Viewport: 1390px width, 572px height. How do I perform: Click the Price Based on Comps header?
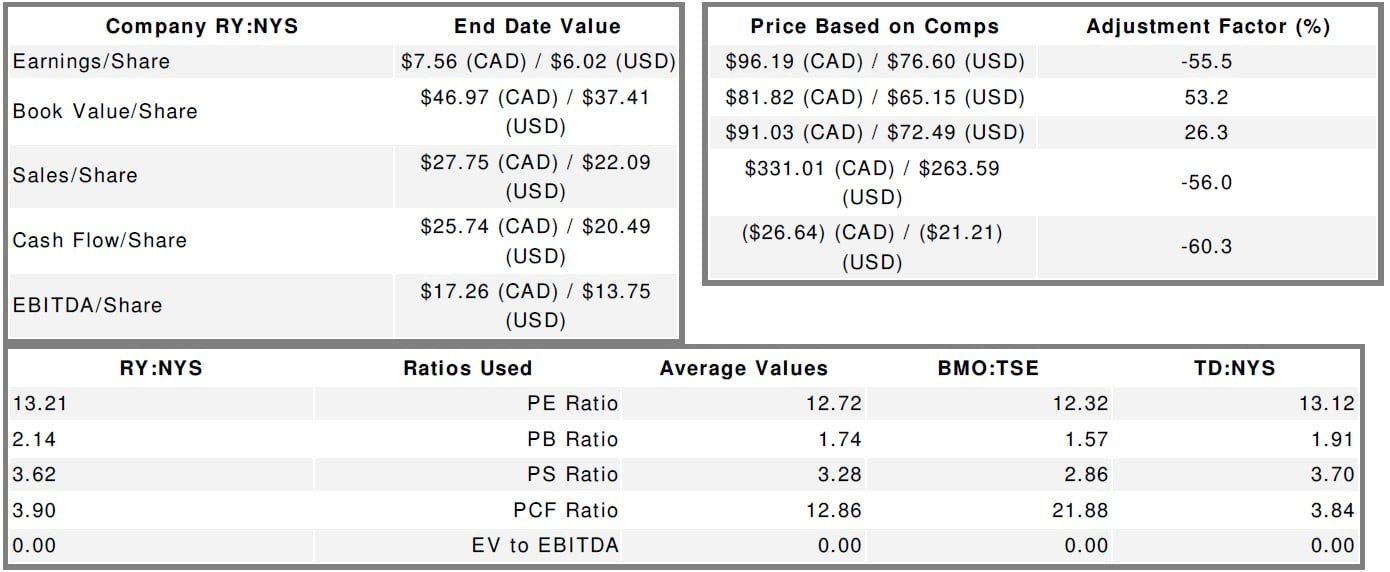click(x=874, y=27)
